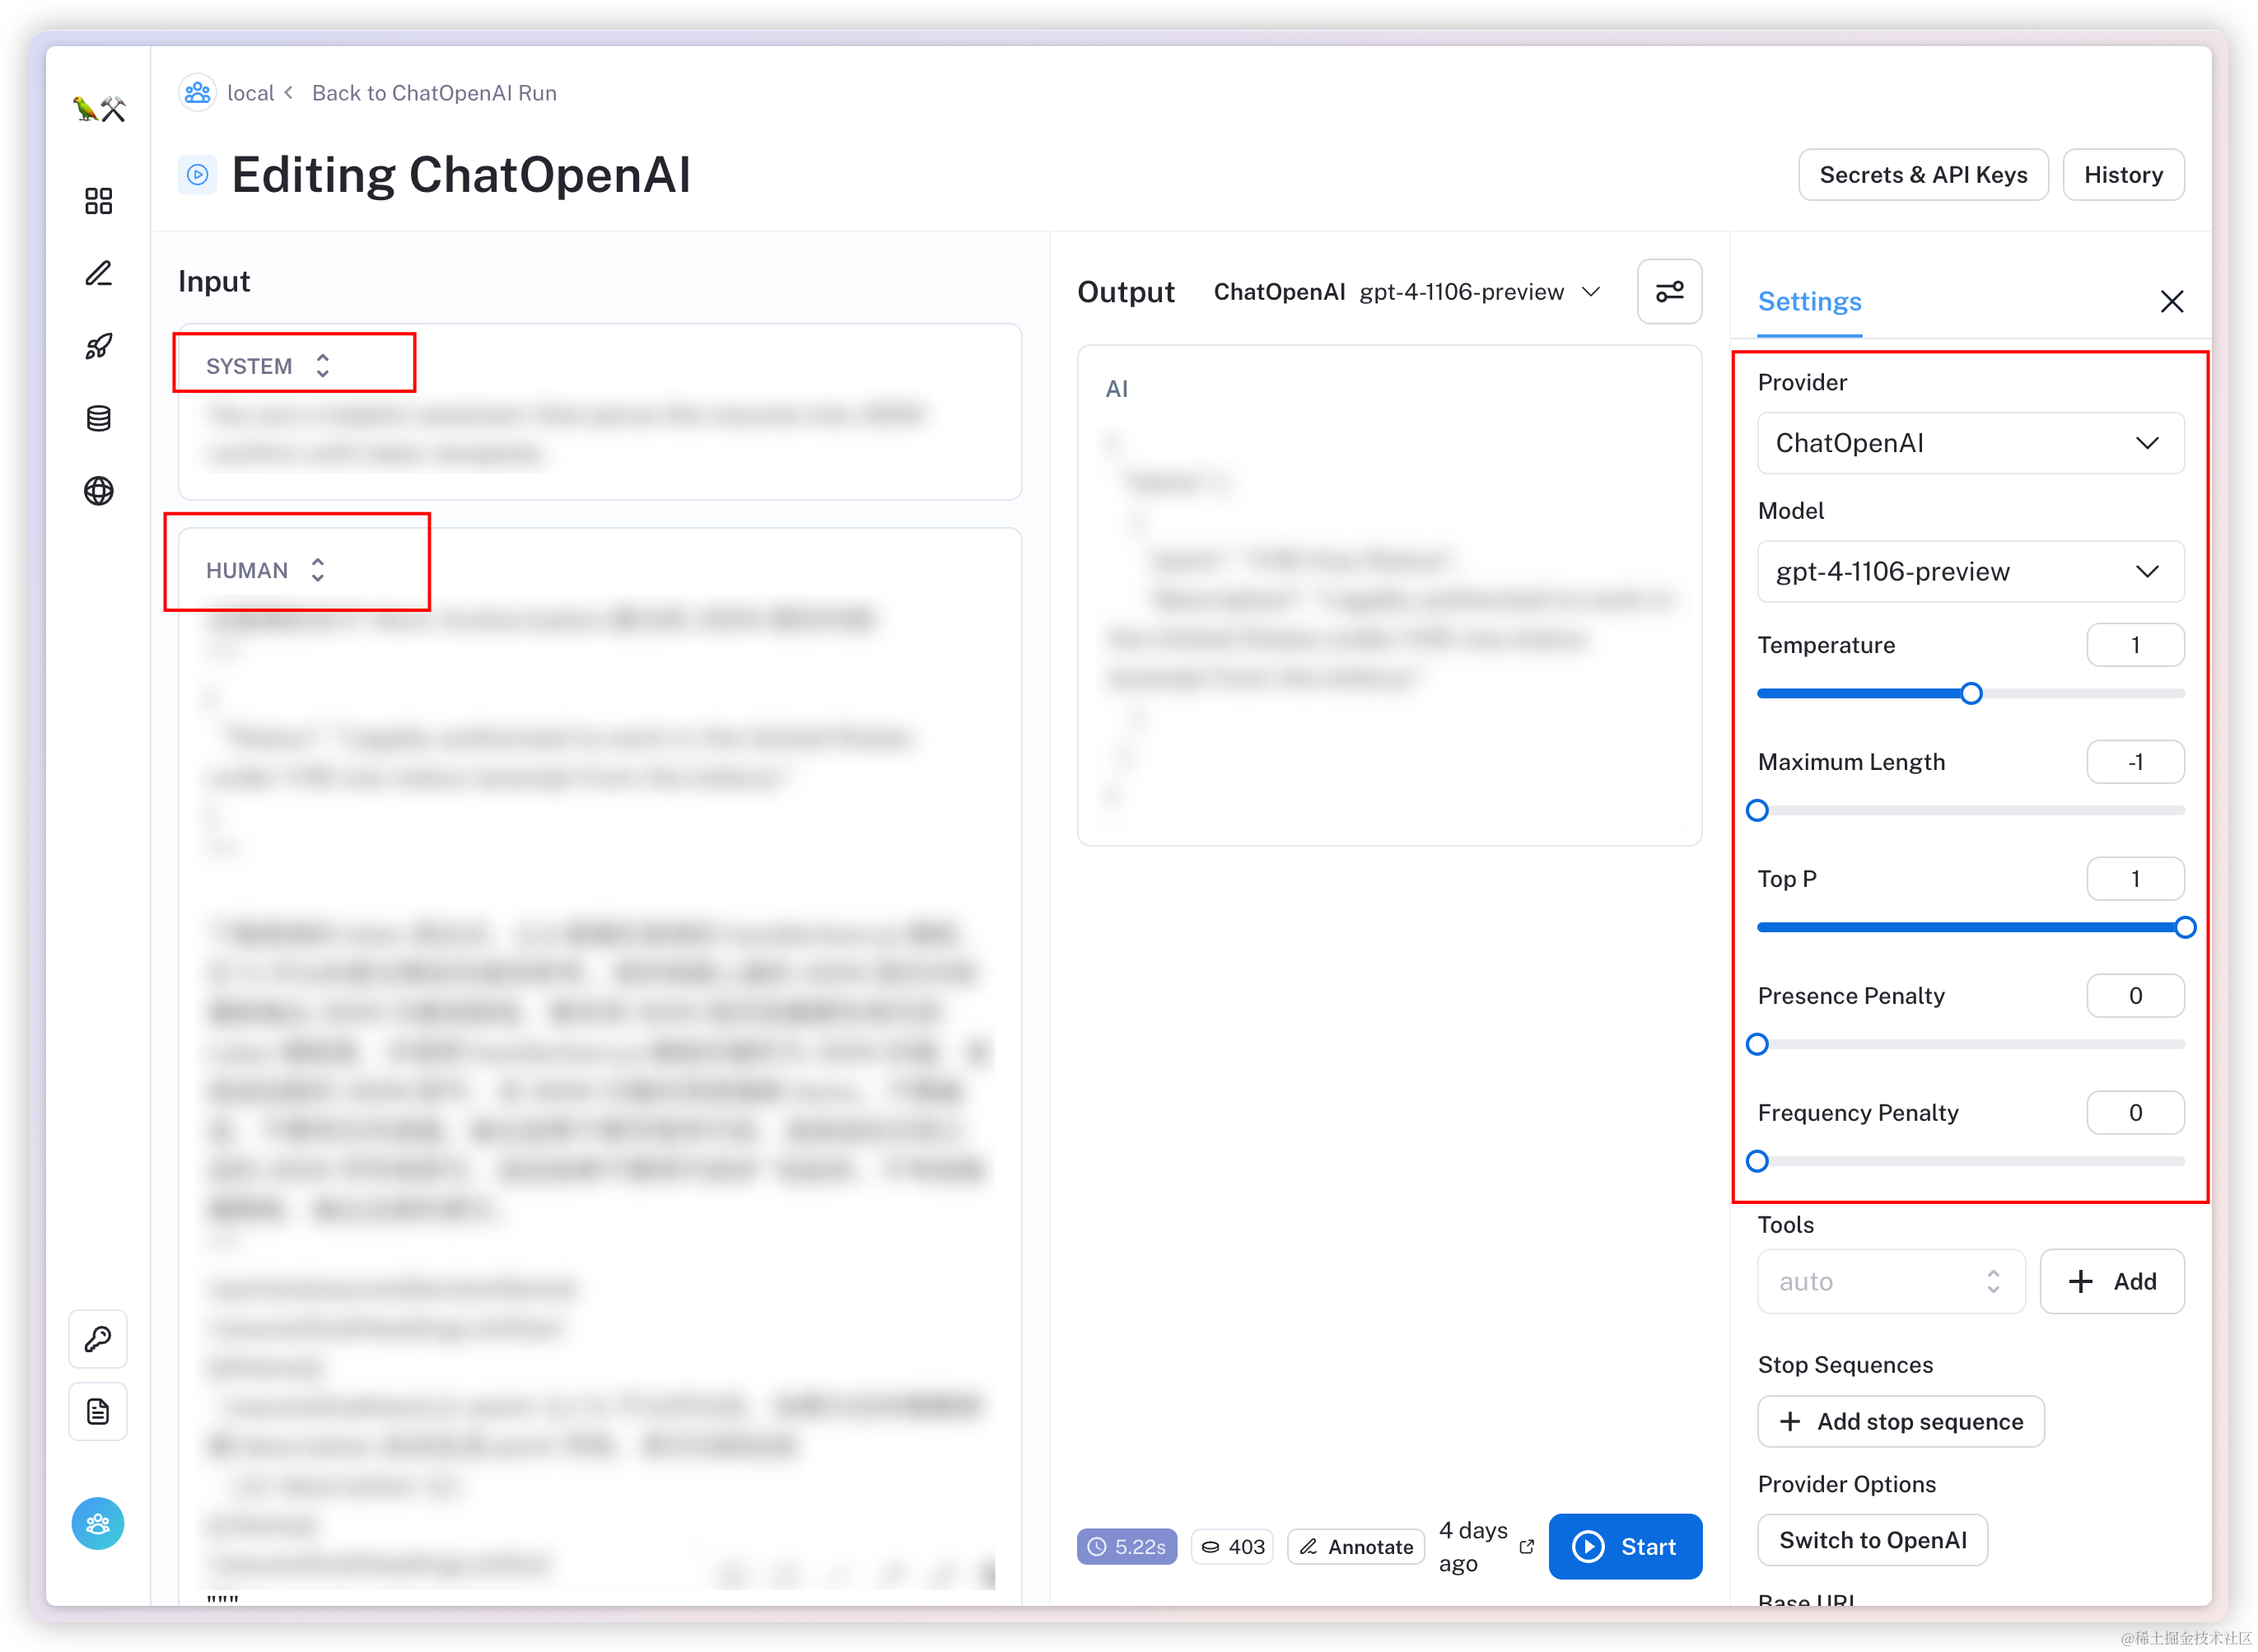Expand the Provider ChatOpenAI dropdown

pyautogui.click(x=1970, y=443)
